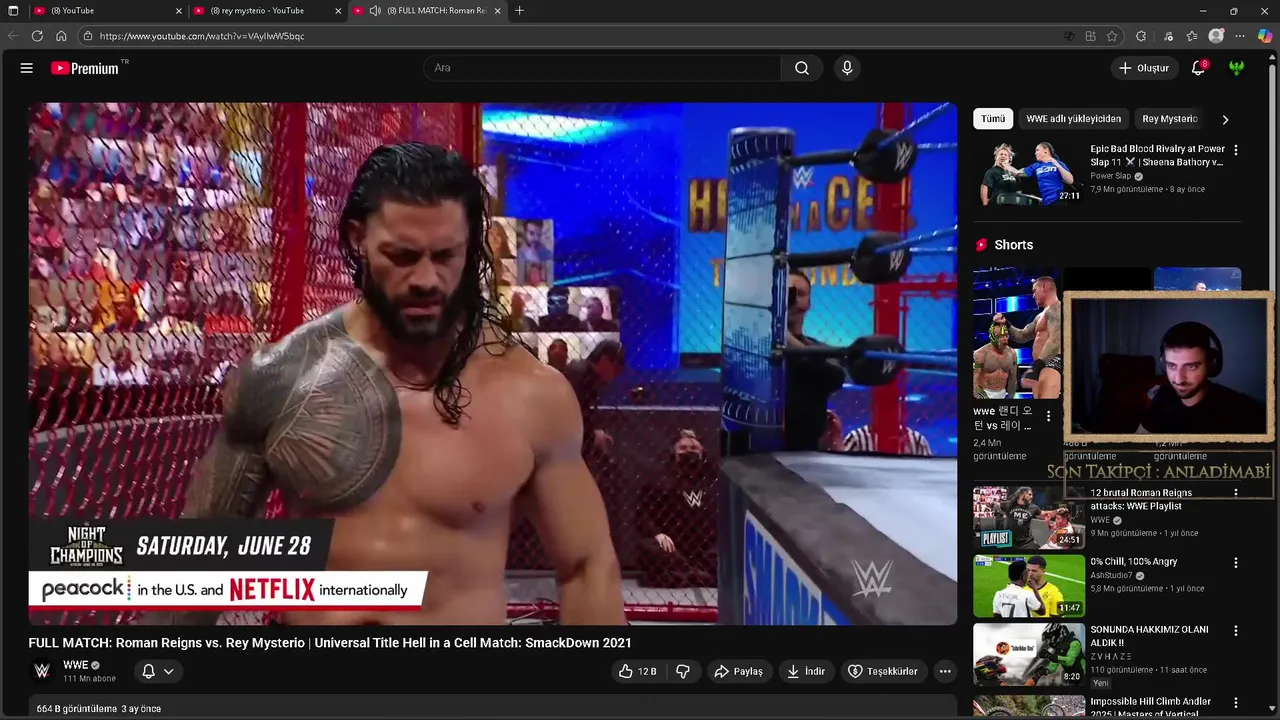
Task: Go back with browser back arrow
Action: [x=13, y=36]
